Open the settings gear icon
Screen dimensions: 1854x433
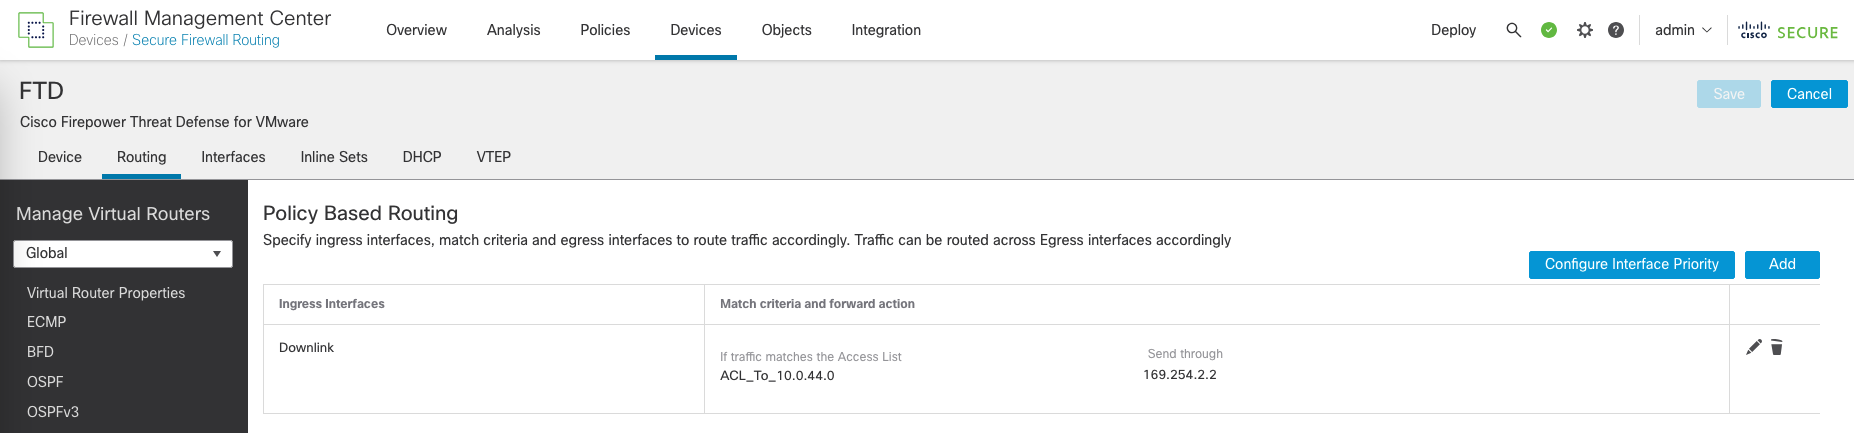(x=1584, y=30)
